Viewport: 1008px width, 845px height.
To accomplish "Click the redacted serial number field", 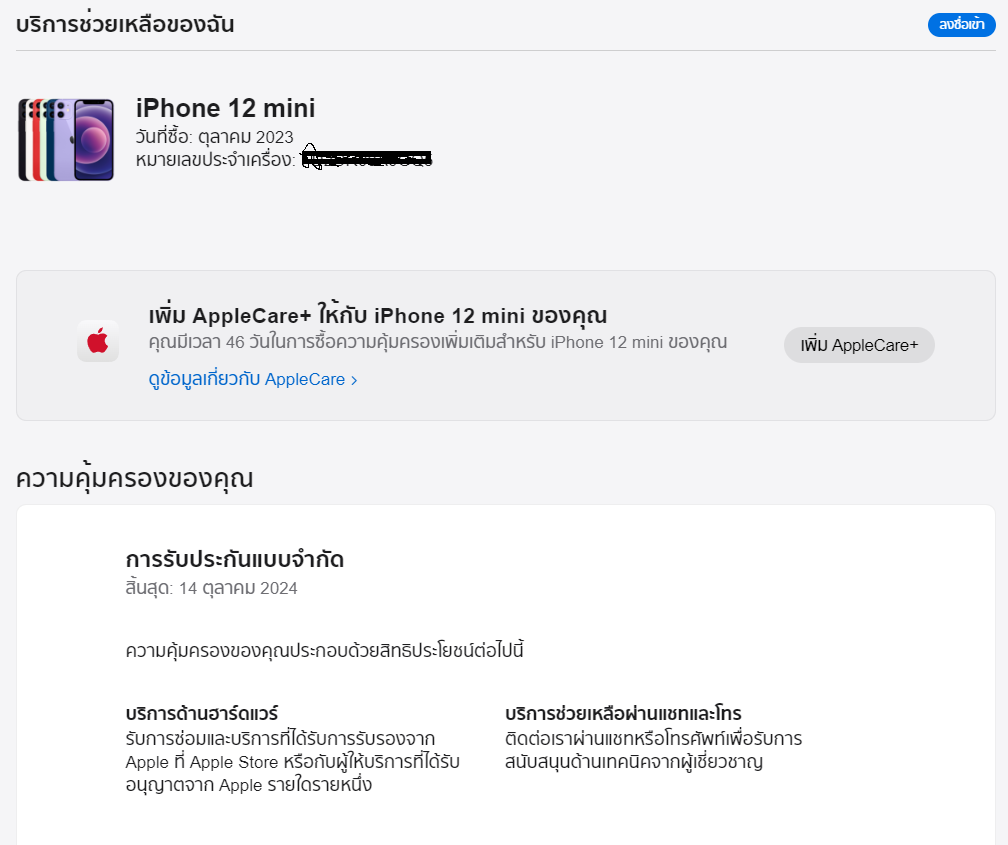I will 366,158.
